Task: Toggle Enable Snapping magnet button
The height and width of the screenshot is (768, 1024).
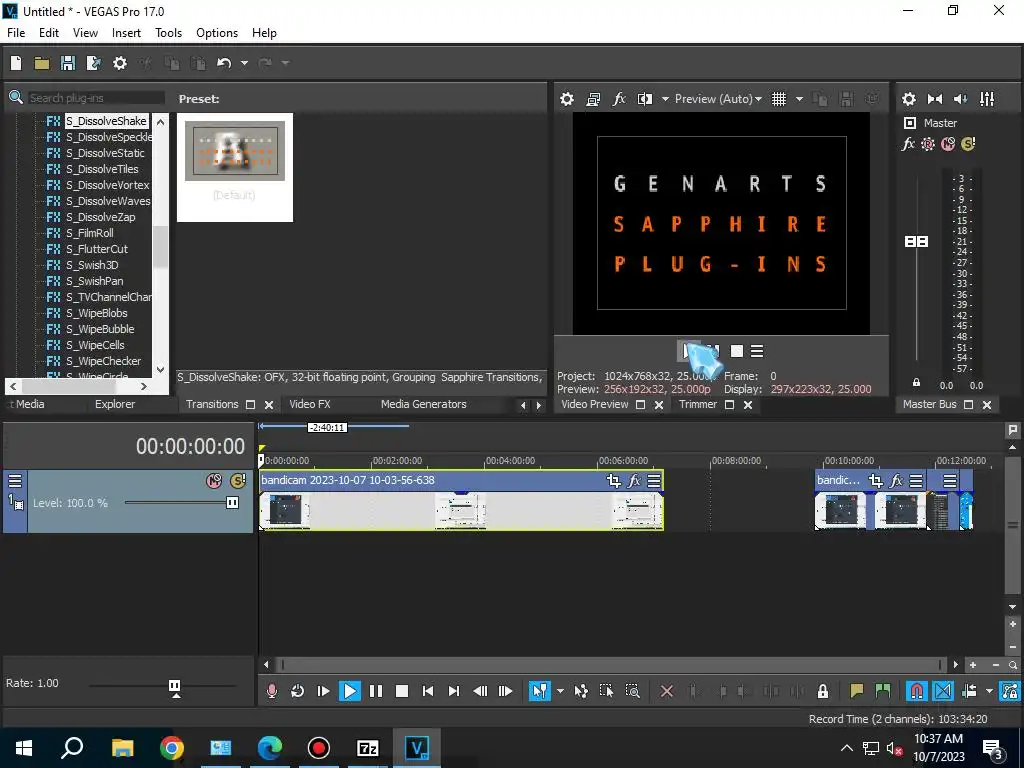Action: [x=917, y=691]
